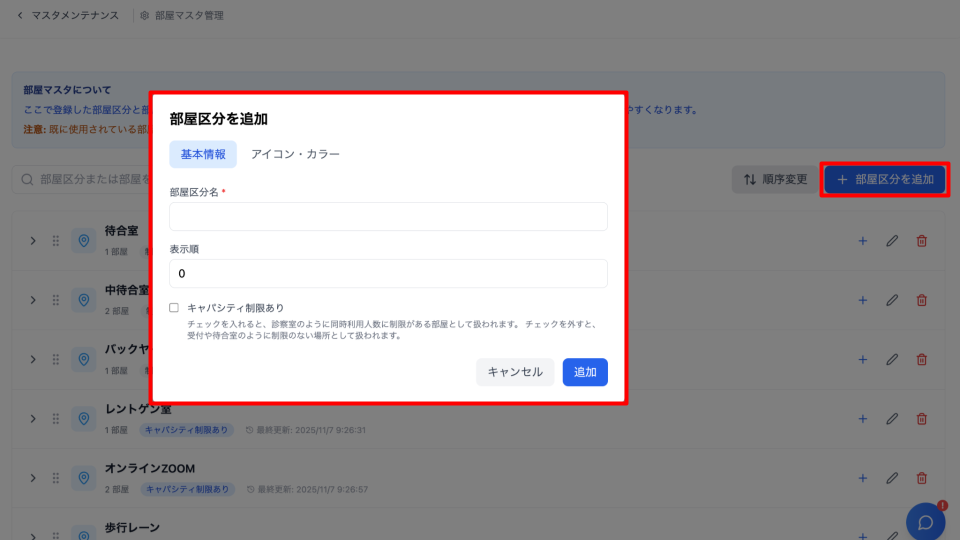The height and width of the screenshot is (540, 960).
Task: Delete 待合室 with the trash icon
Action: point(921,241)
